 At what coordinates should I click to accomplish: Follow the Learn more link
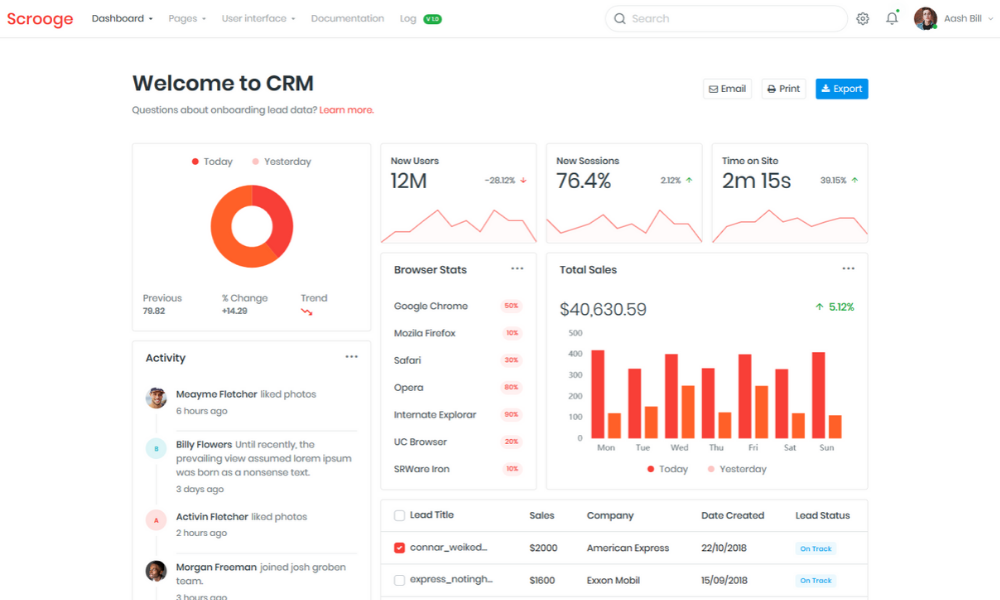[x=346, y=110]
